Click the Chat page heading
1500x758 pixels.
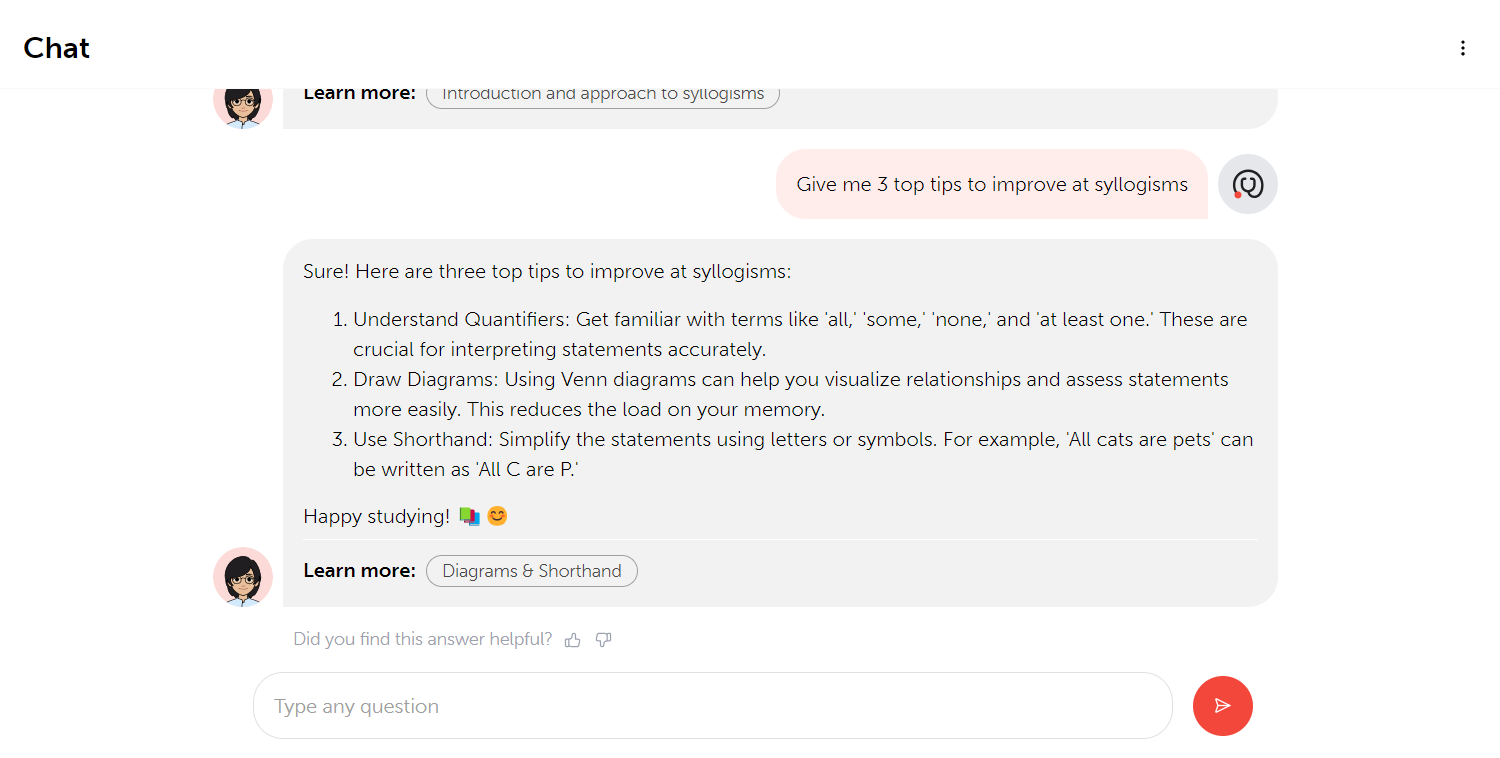[x=56, y=48]
